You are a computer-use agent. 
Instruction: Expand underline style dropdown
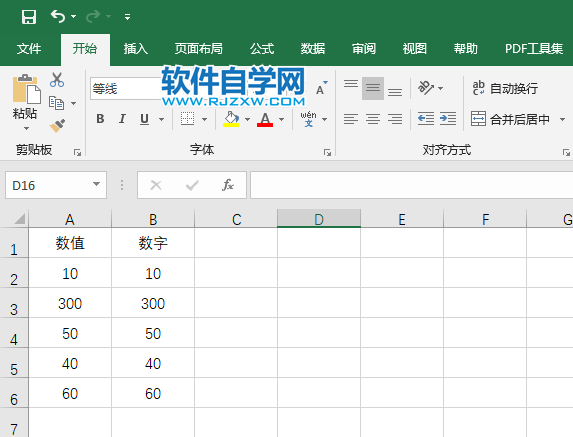[161, 119]
